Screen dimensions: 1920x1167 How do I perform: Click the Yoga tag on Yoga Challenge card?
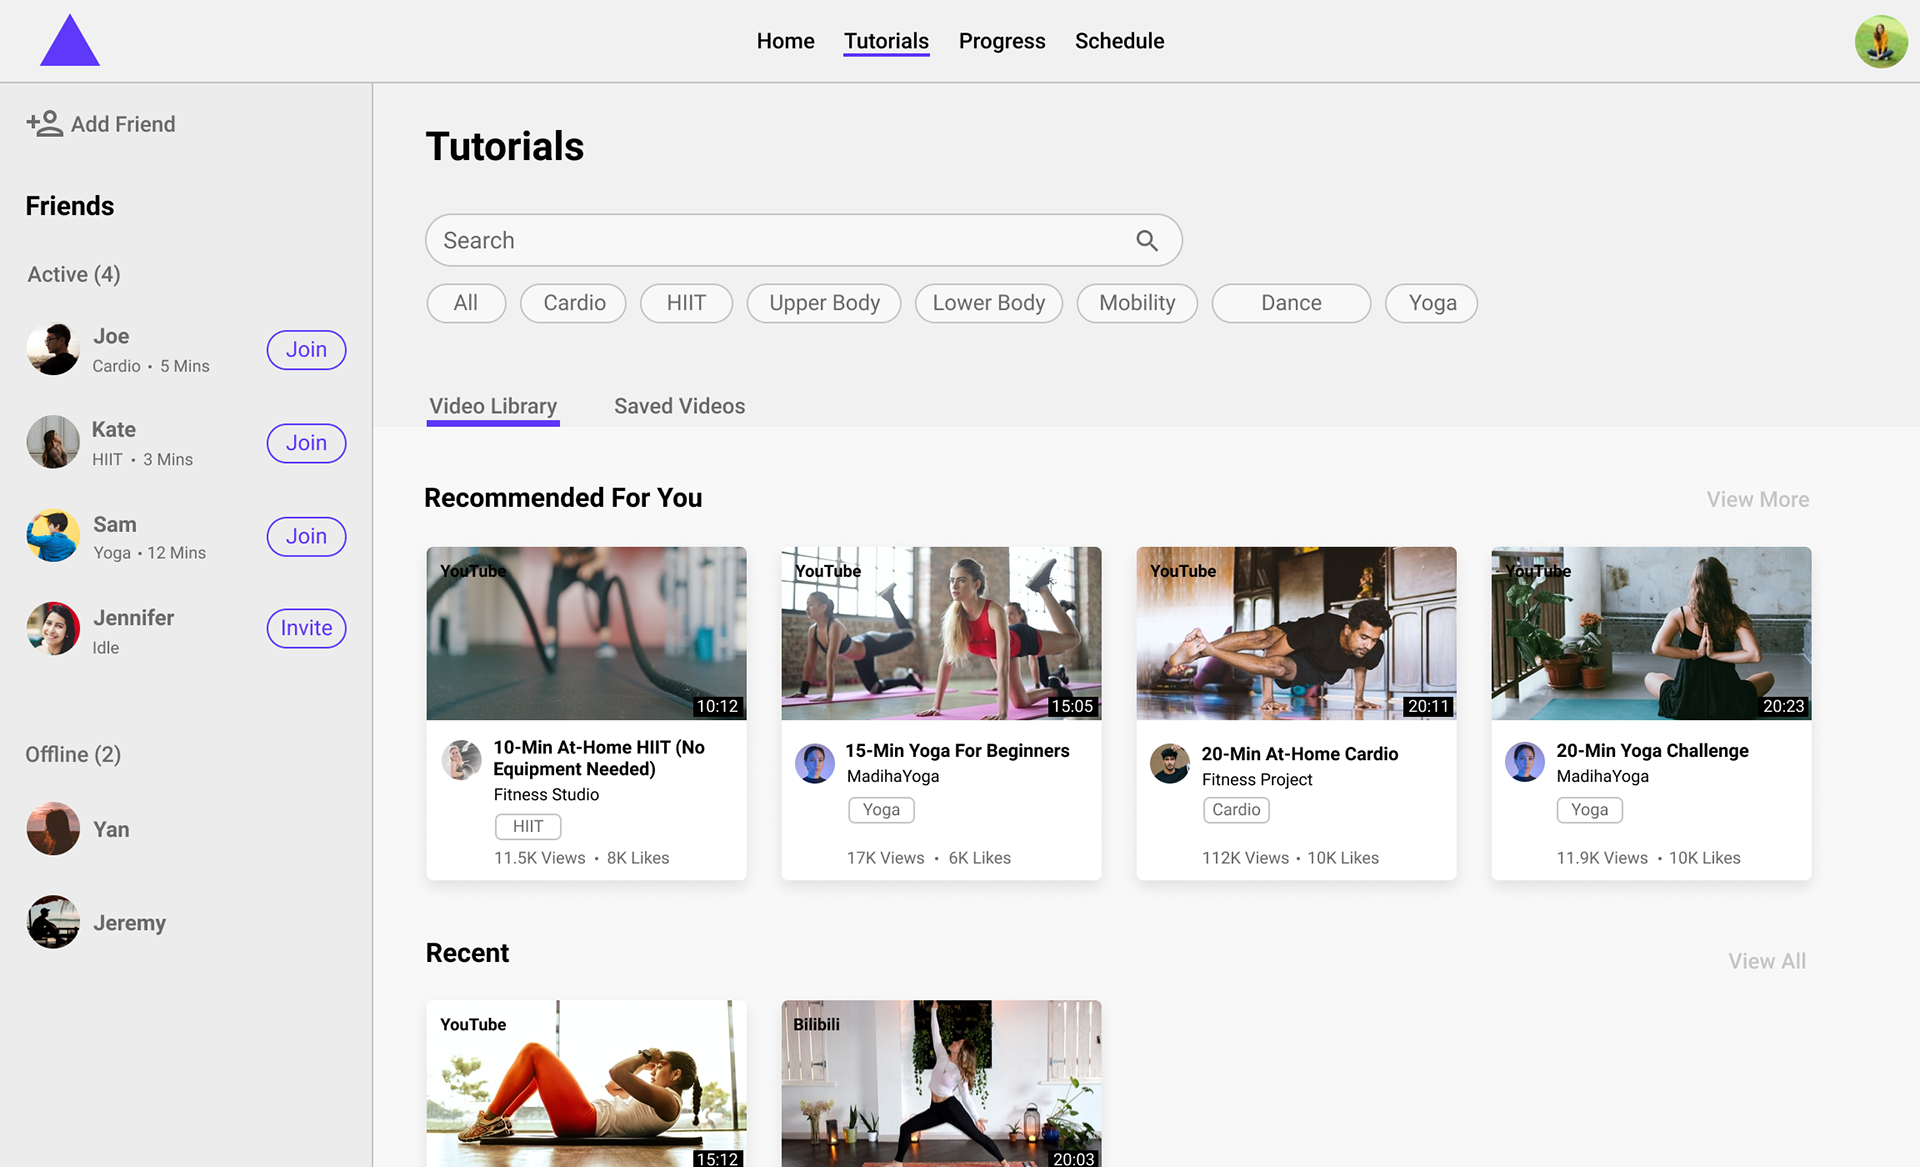(1589, 810)
